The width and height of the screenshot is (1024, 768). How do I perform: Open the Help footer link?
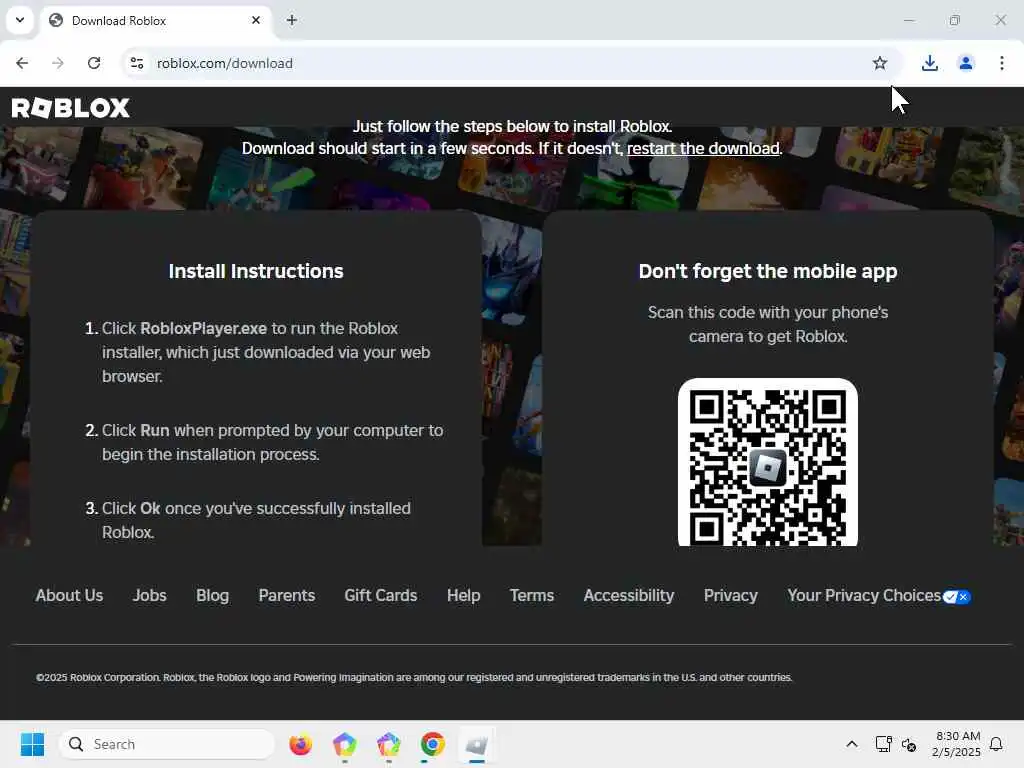[x=464, y=596]
